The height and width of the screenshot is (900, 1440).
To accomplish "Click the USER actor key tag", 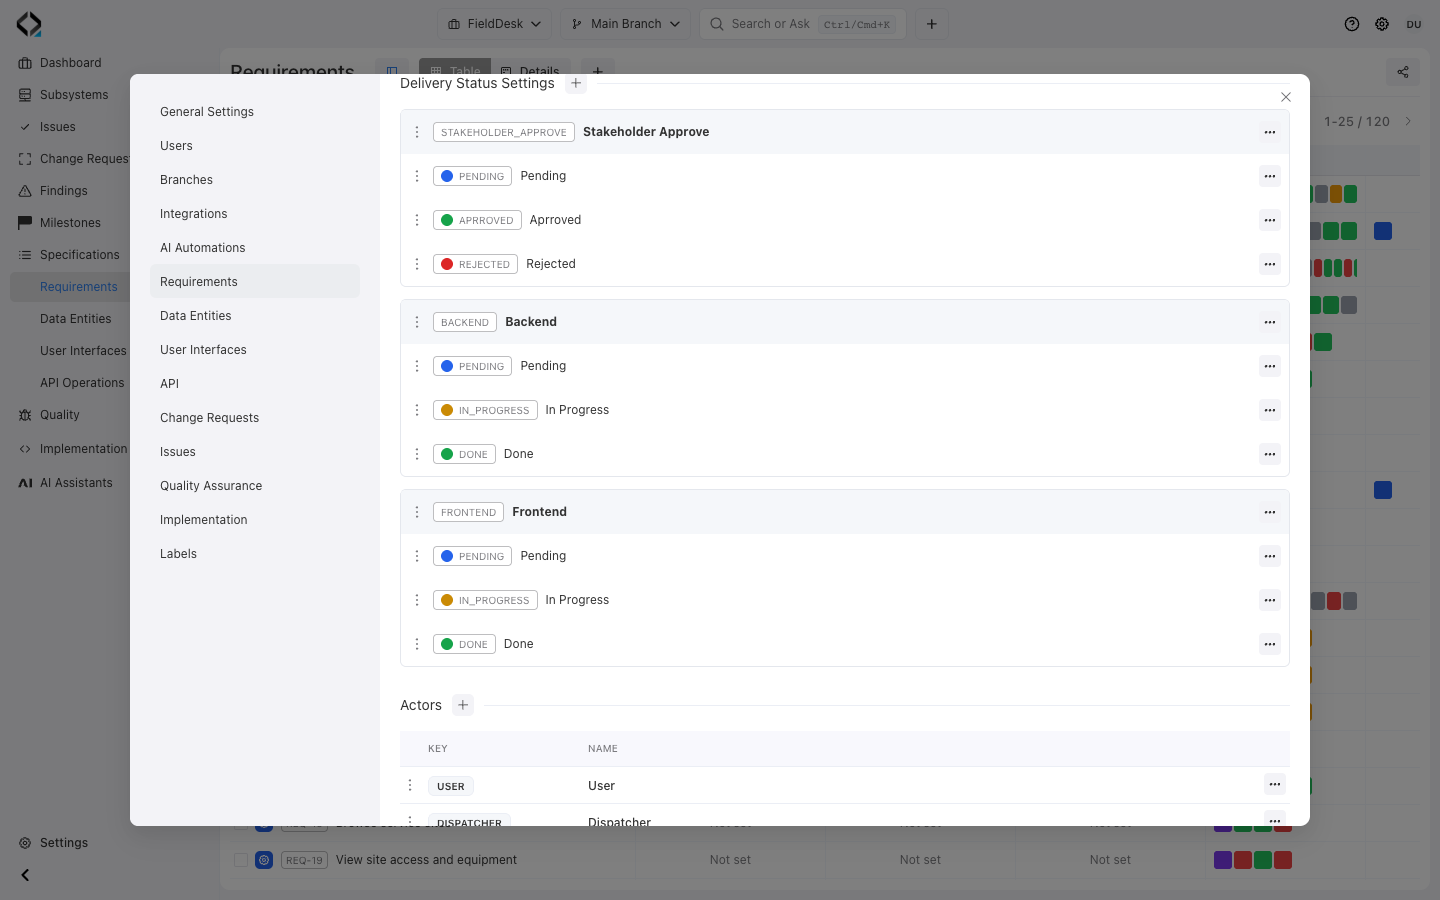I will tap(451, 786).
